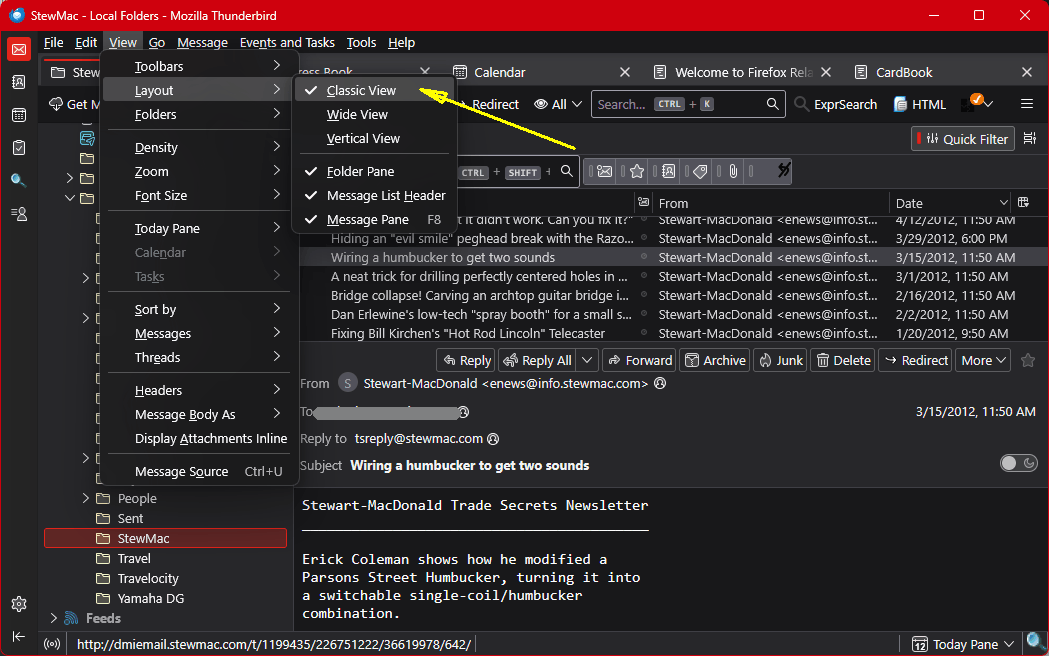Select Vertical View layout option
This screenshot has height=656, width=1049.
pyautogui.click(x=363, y=139)
